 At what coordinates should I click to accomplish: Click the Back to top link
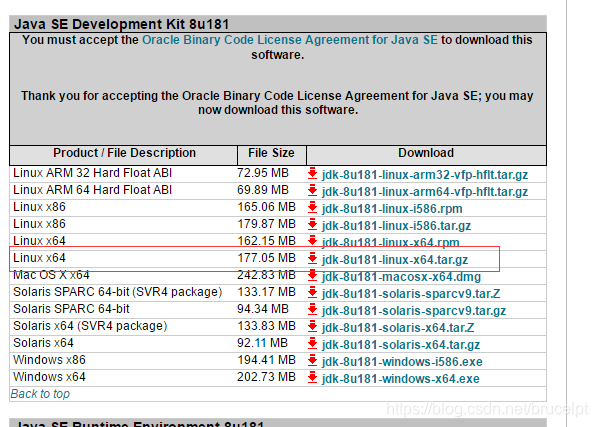pyautogui.click(x=40, y=393)
